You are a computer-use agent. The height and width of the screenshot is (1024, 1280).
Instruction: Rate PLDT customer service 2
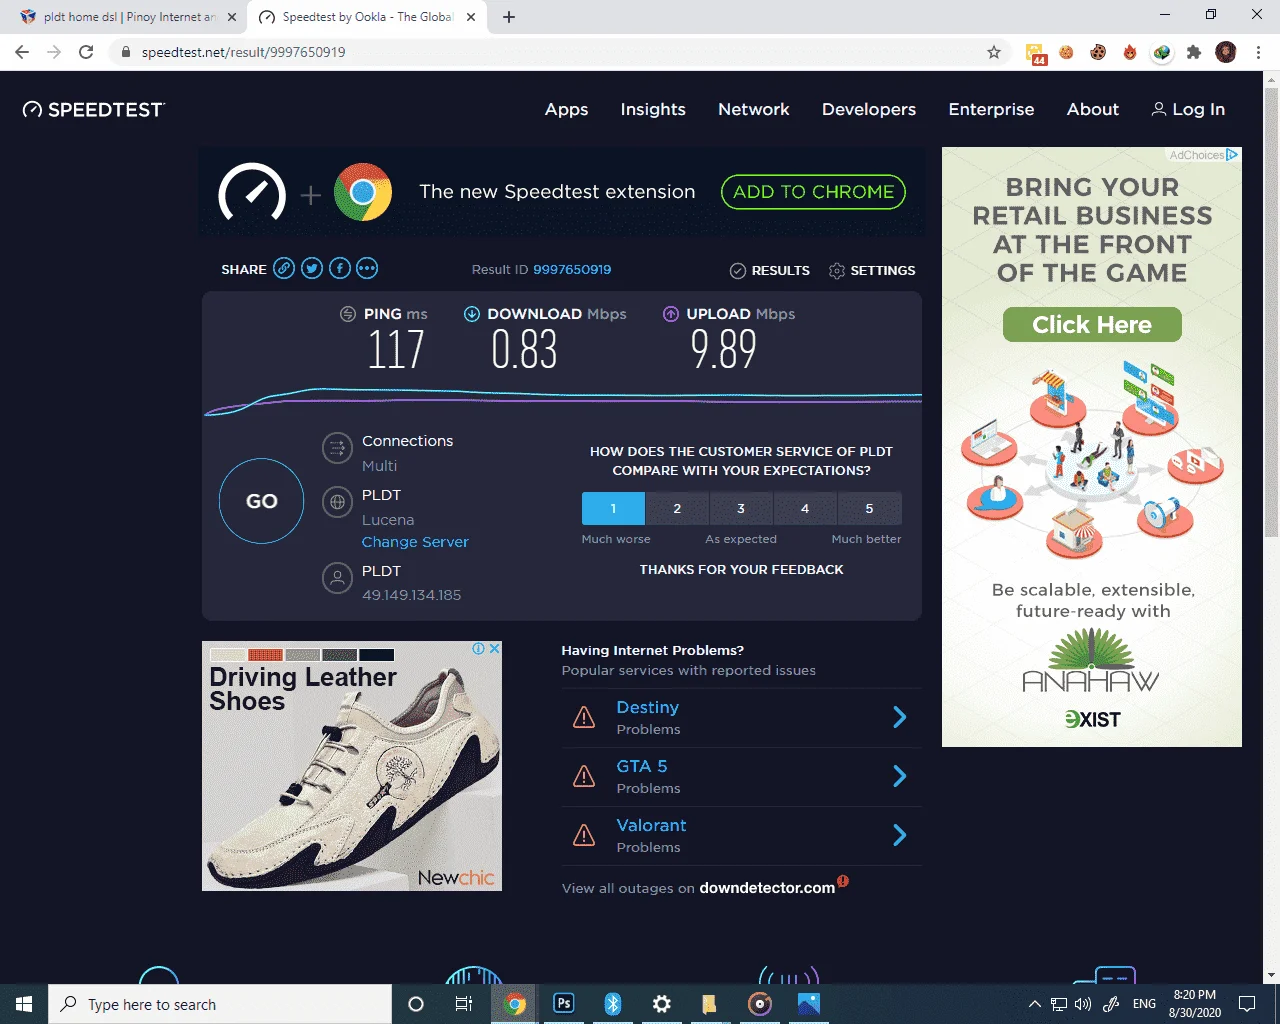point(677,508)
